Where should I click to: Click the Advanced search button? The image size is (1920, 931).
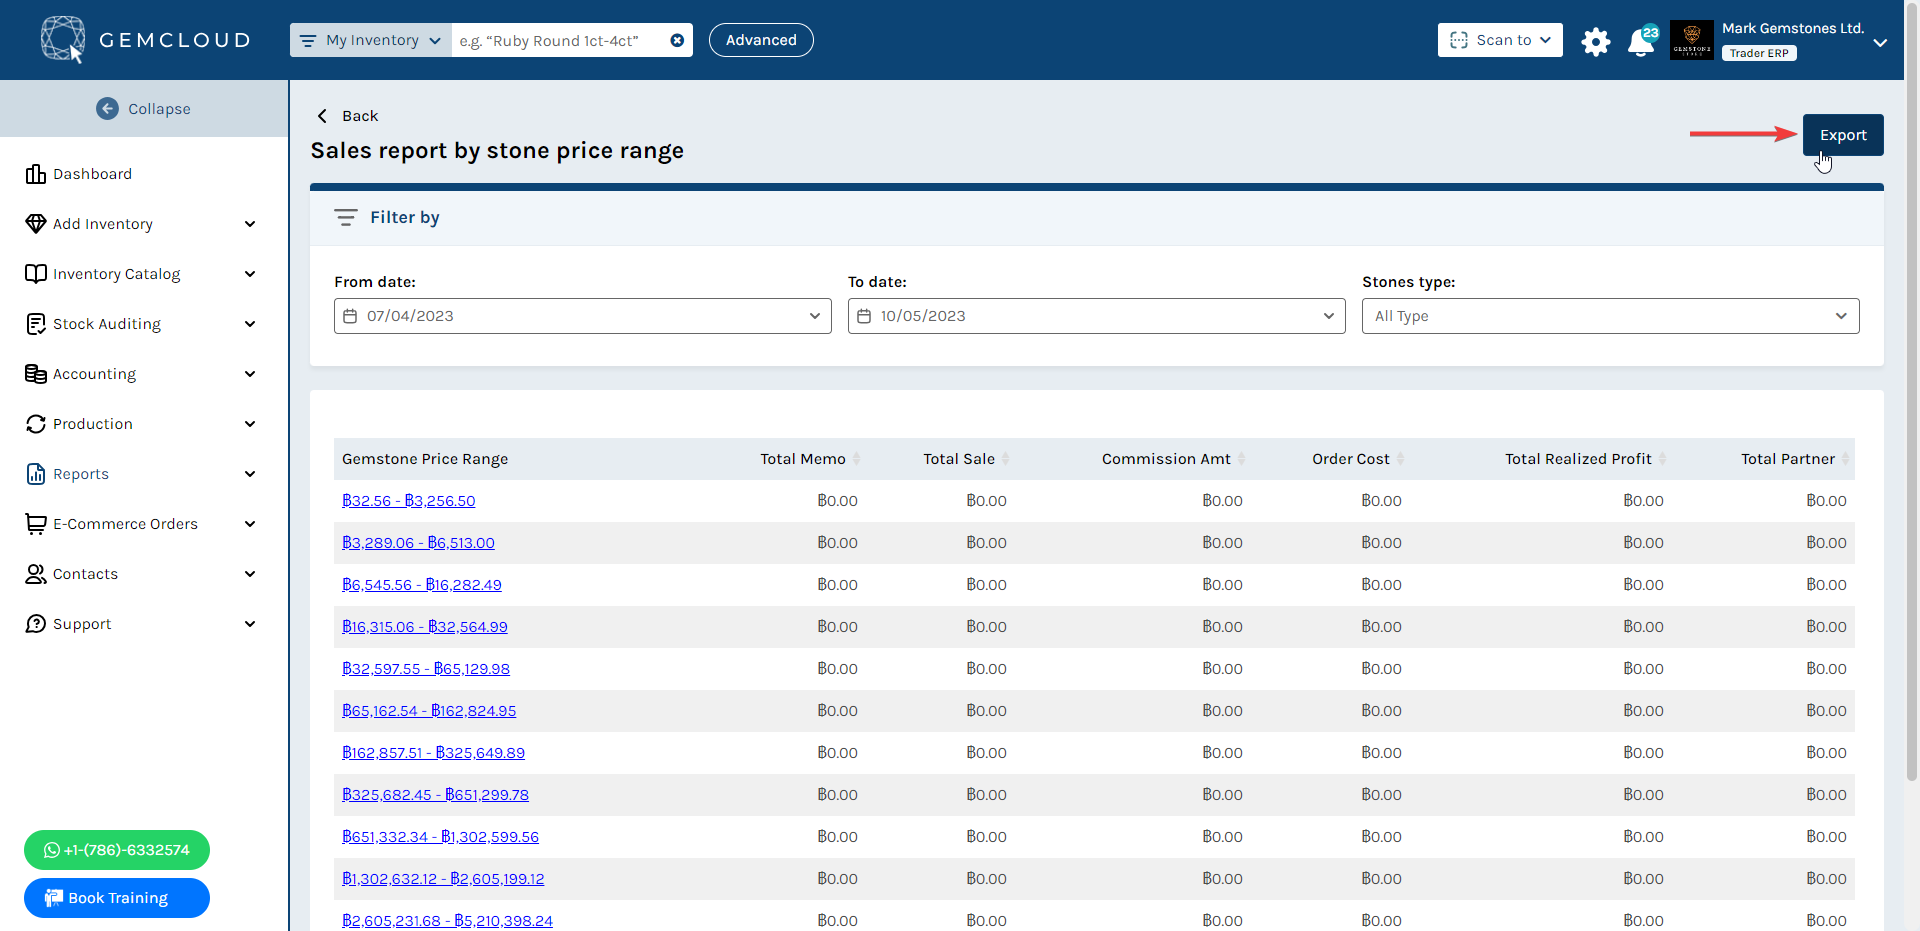click(761, 40)
